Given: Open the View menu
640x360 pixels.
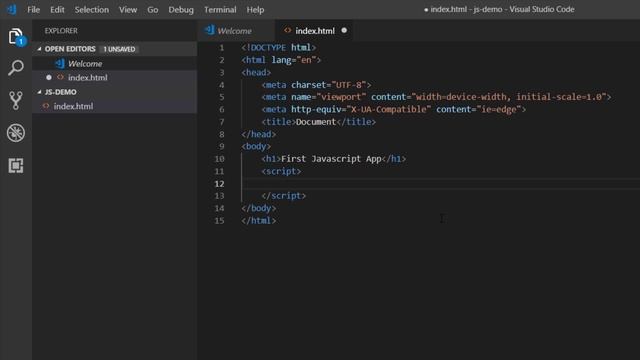Looking at the screenshot, I should (x=128, y=9).
